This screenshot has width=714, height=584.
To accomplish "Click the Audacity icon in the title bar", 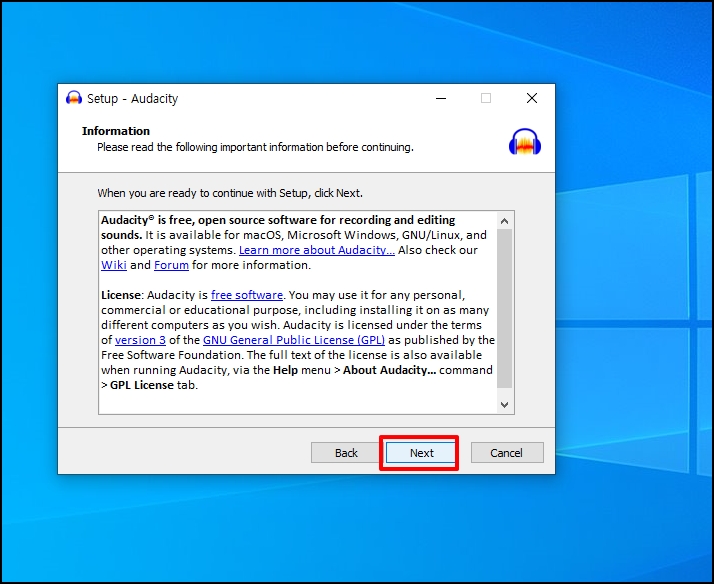I will (74, 98).
